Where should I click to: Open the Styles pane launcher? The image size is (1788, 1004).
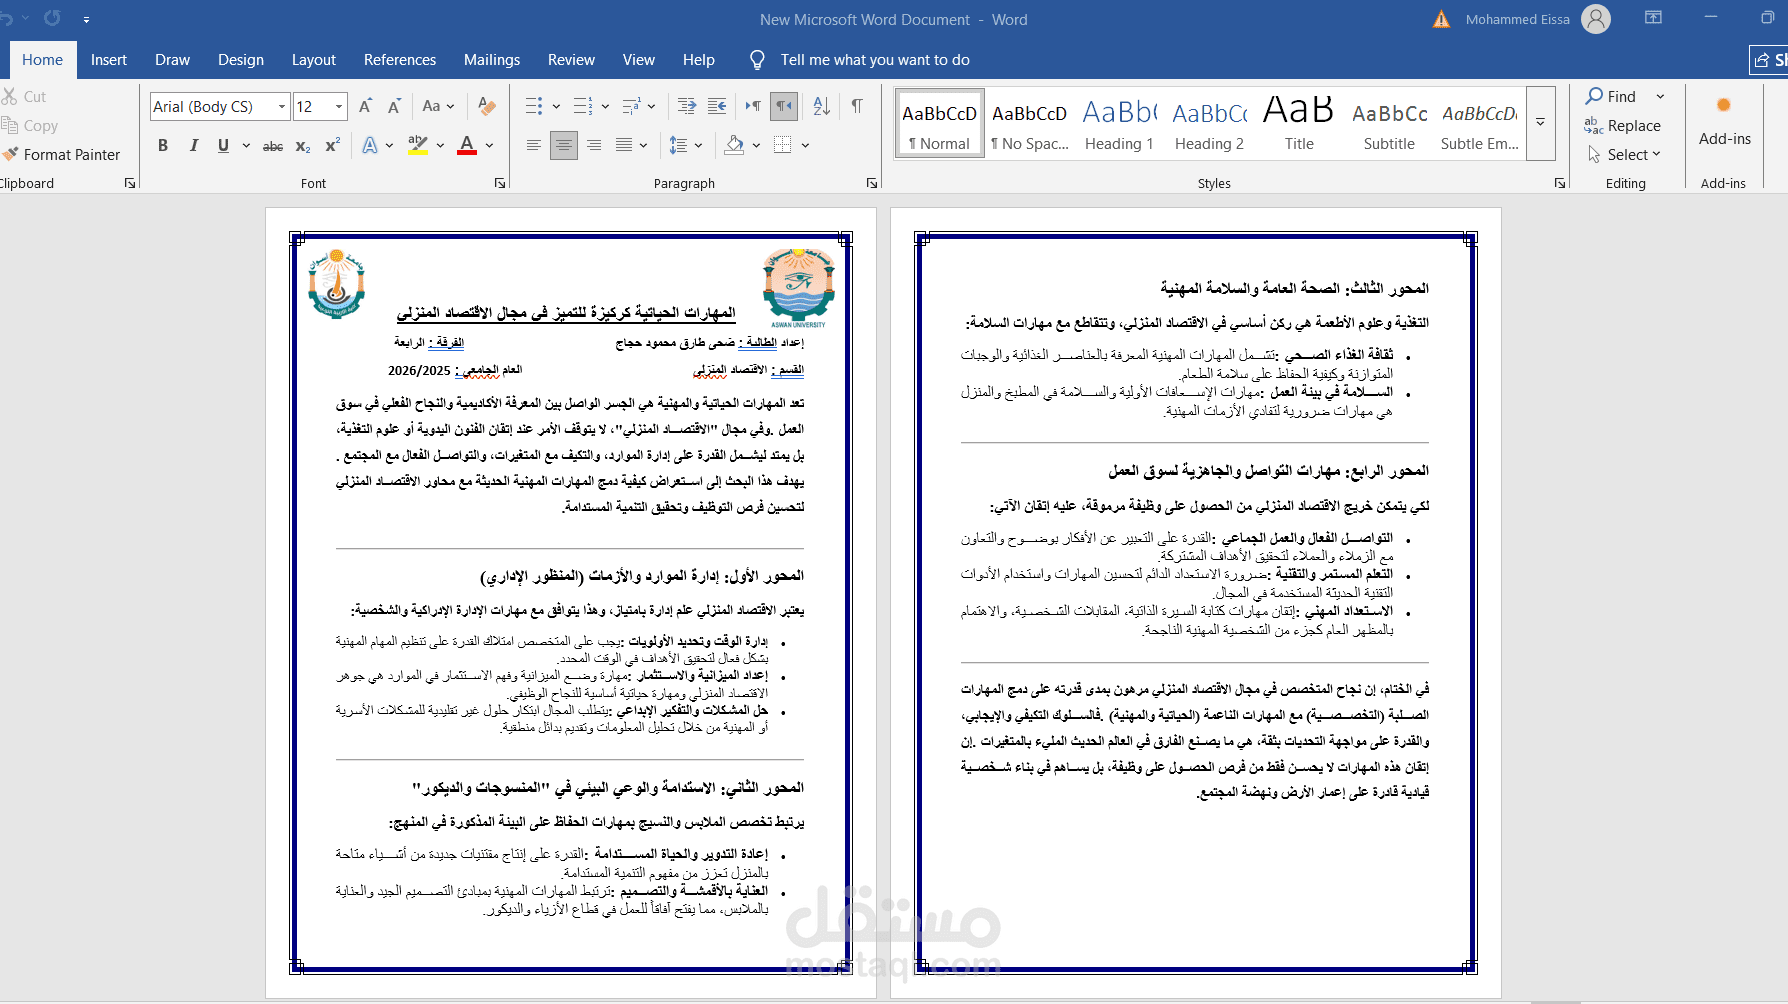click(x=1560, y=183)
